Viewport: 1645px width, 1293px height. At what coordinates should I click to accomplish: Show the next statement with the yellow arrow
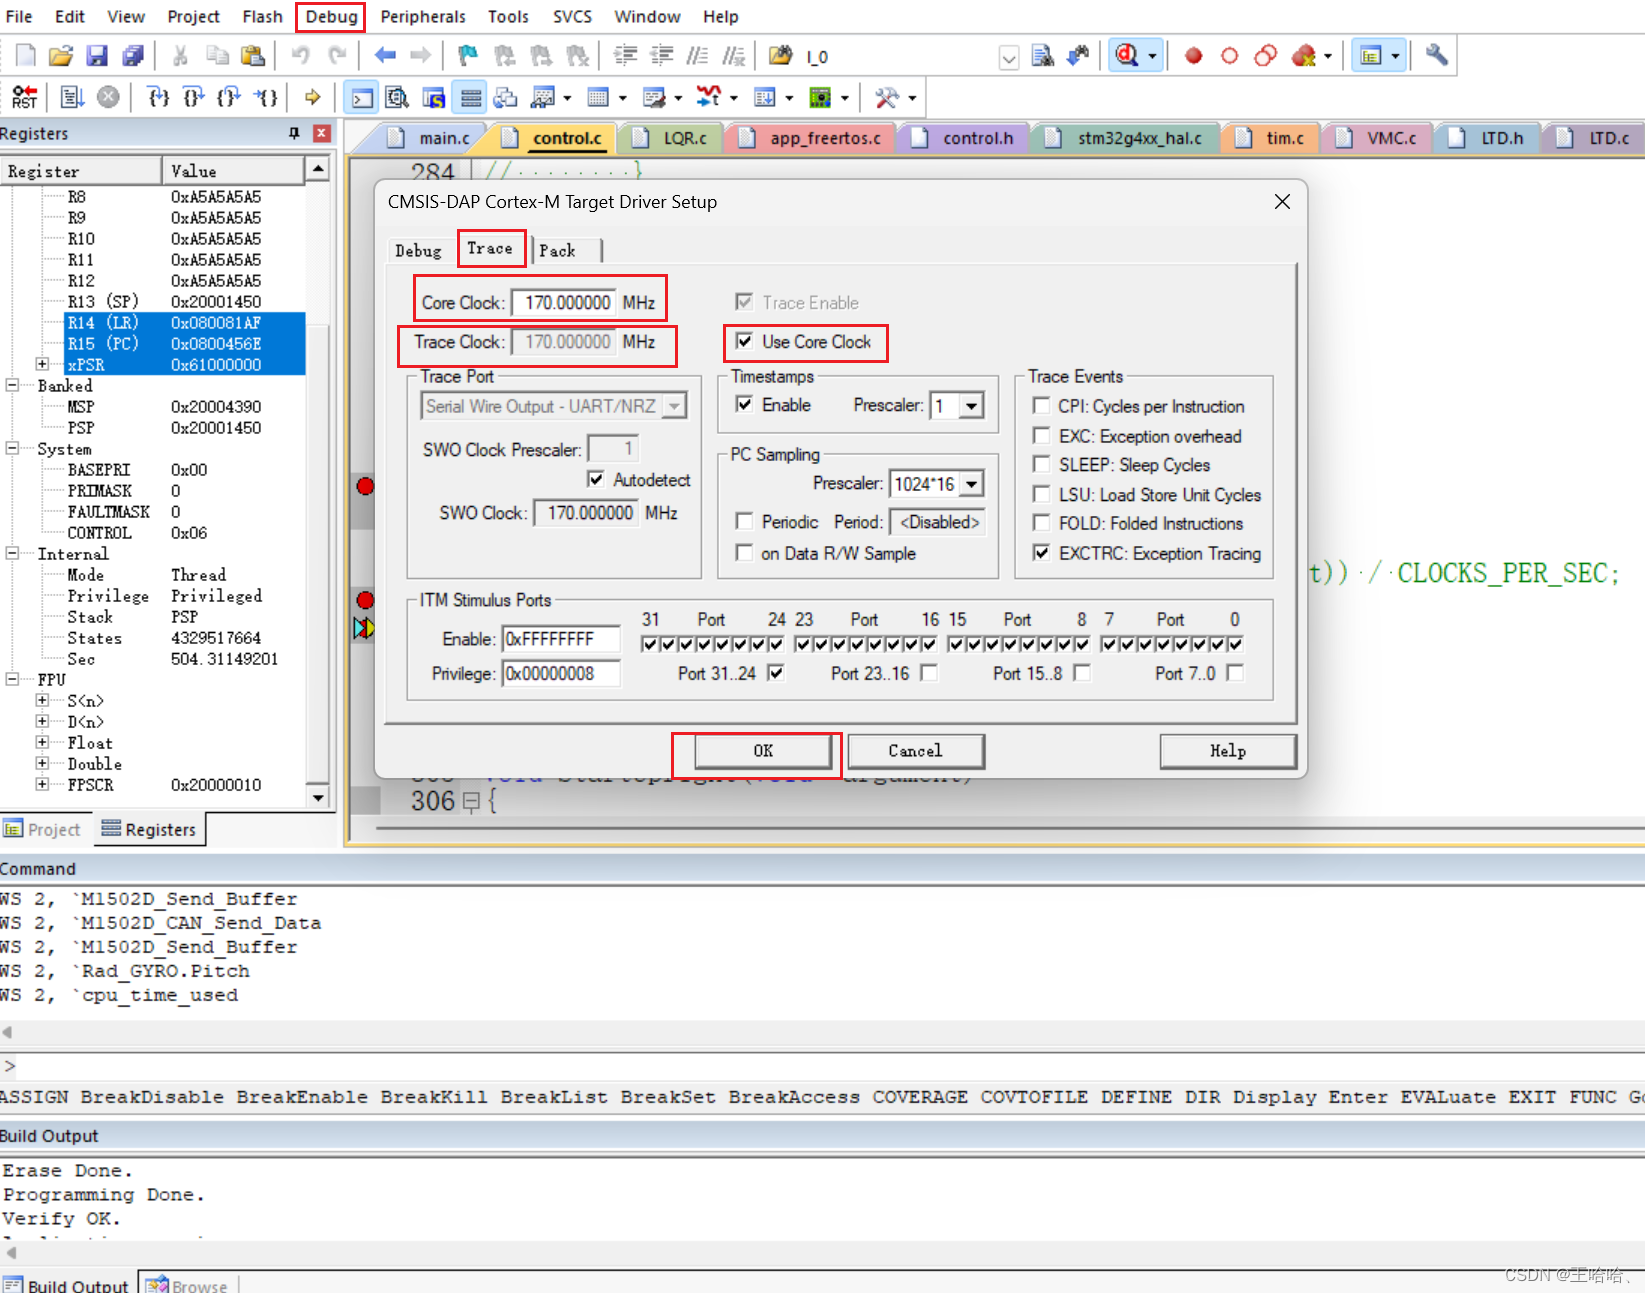(x=313, y=97)
